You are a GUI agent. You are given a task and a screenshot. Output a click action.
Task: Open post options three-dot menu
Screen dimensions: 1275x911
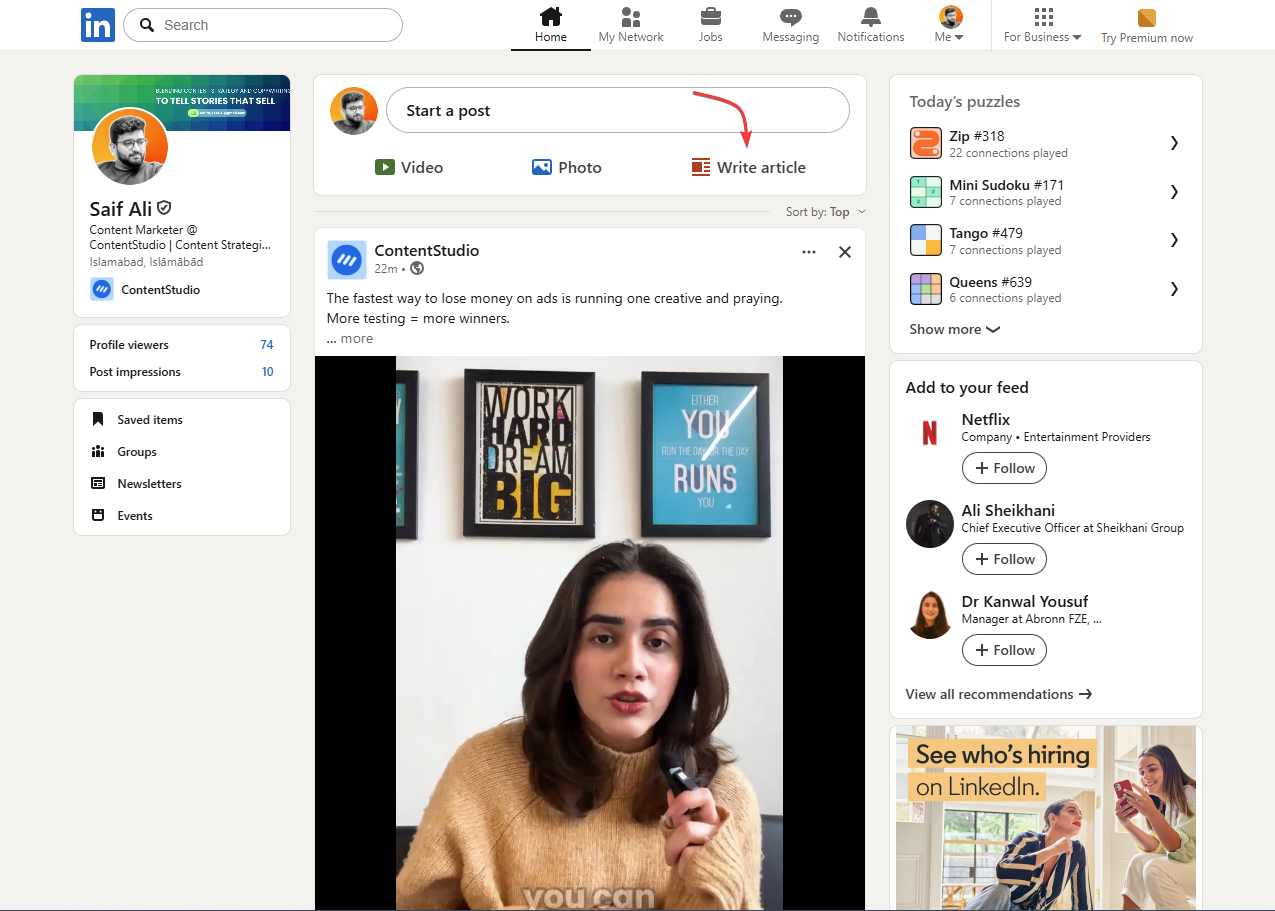tap(808, 252)
